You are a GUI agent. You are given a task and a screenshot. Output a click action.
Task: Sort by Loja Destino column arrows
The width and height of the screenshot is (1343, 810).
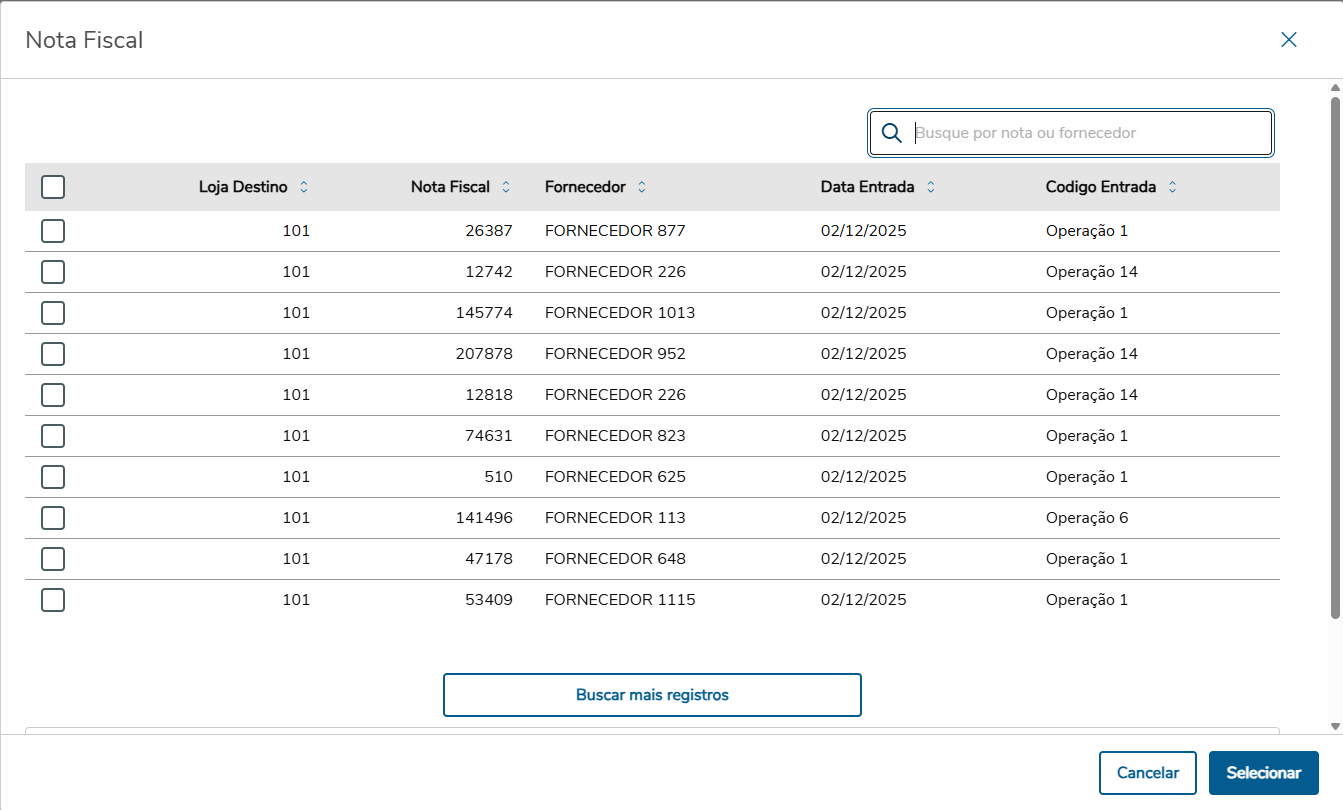304,187
